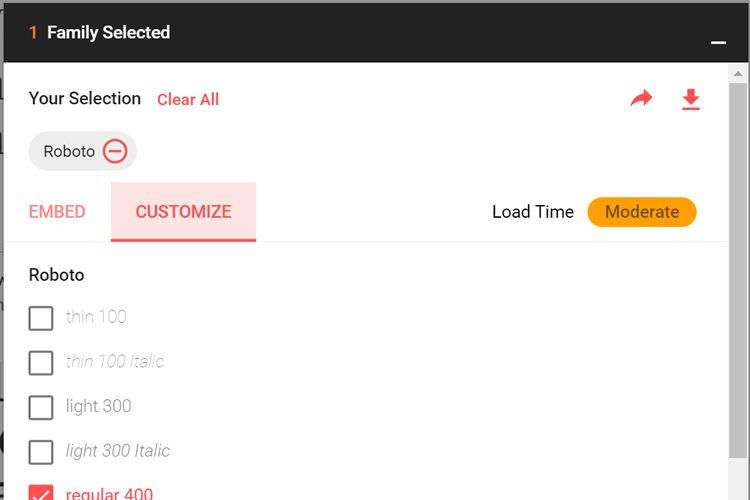Check the thin 100 Italic style
The image size is (750, 500).
(x=41, y=362)
